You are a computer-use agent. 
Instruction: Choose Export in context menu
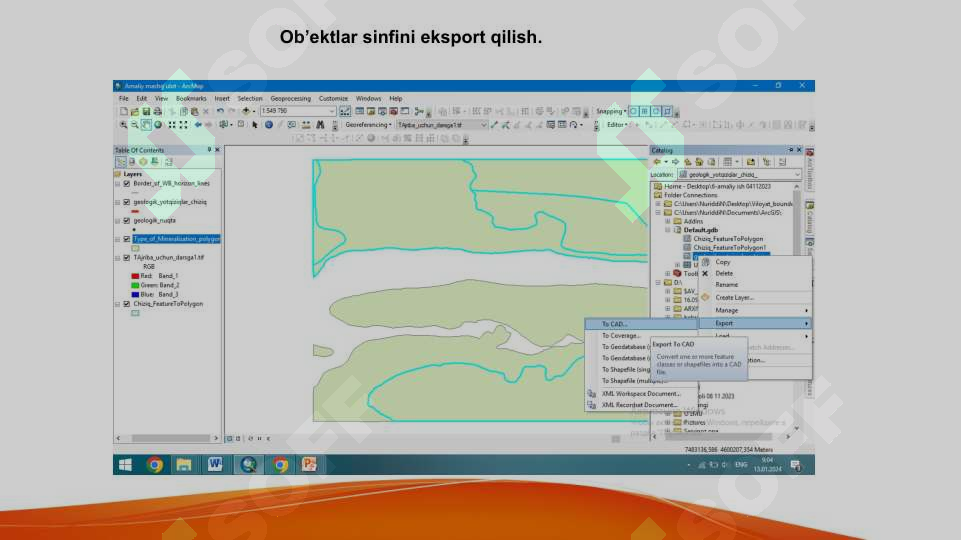pyautogui.click(x=756, y=323)
